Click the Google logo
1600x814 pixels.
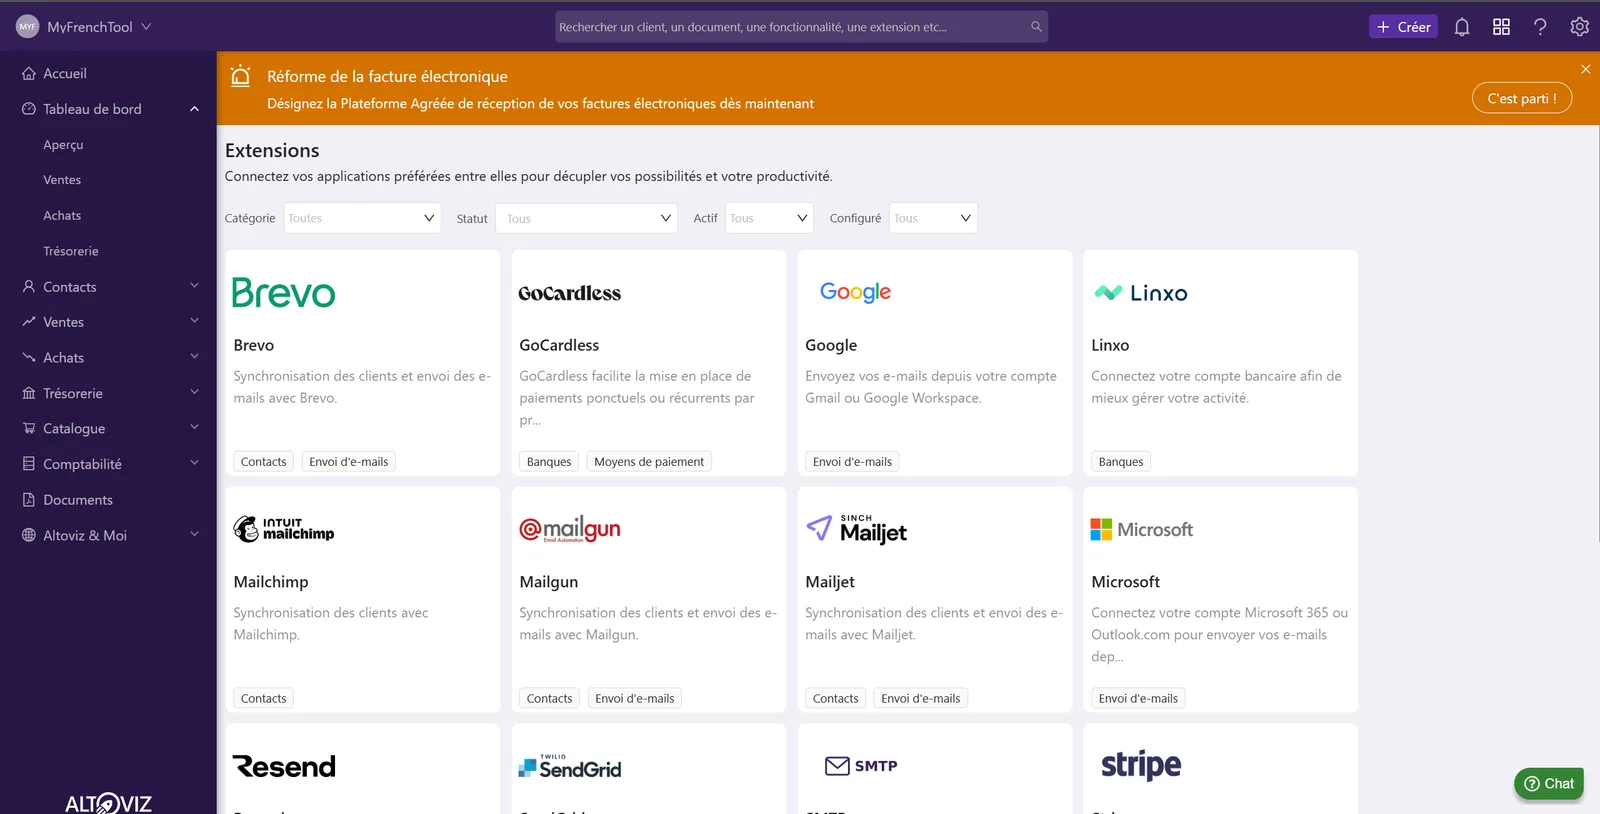pos(855,292)
